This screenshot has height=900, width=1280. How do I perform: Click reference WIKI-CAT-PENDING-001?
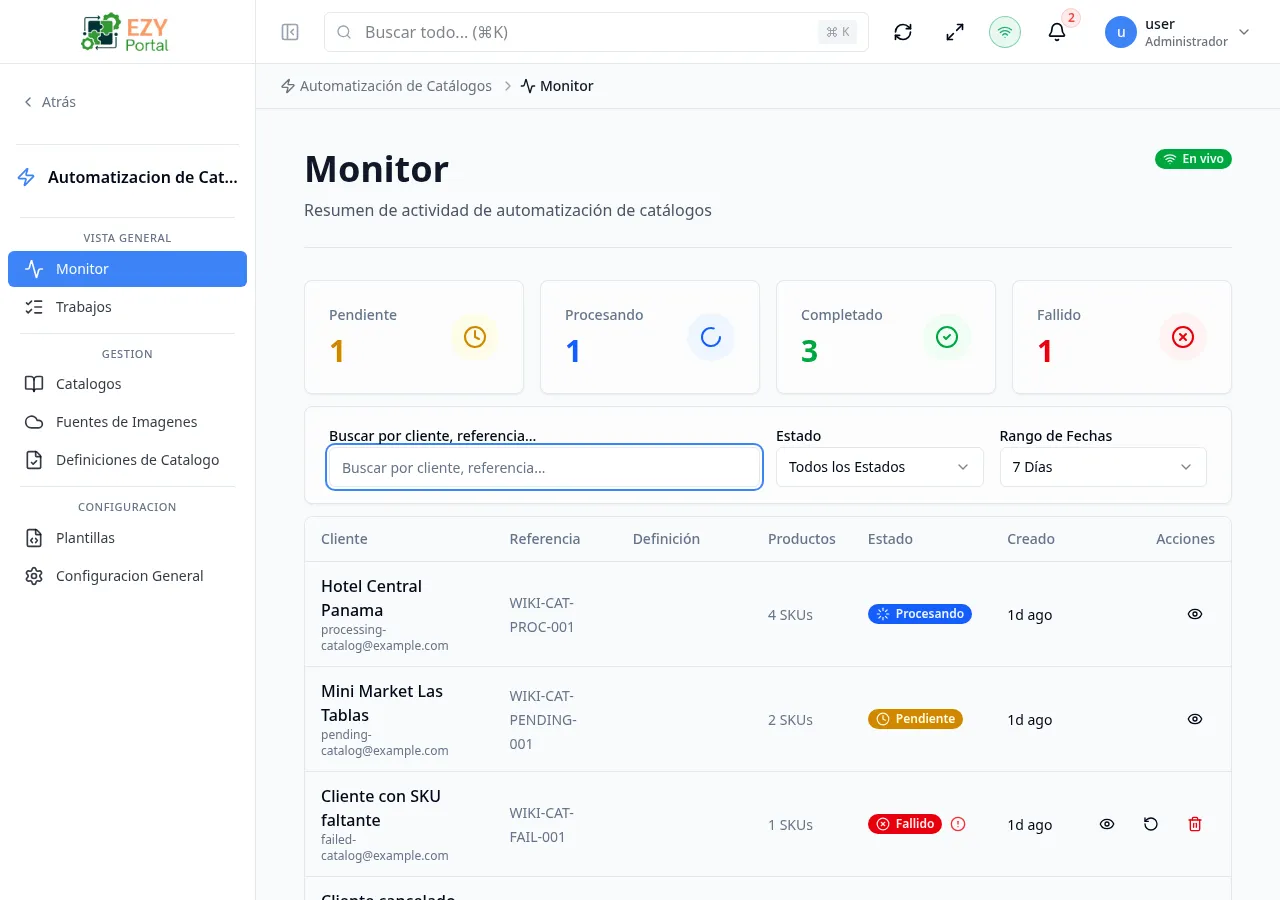543,720
